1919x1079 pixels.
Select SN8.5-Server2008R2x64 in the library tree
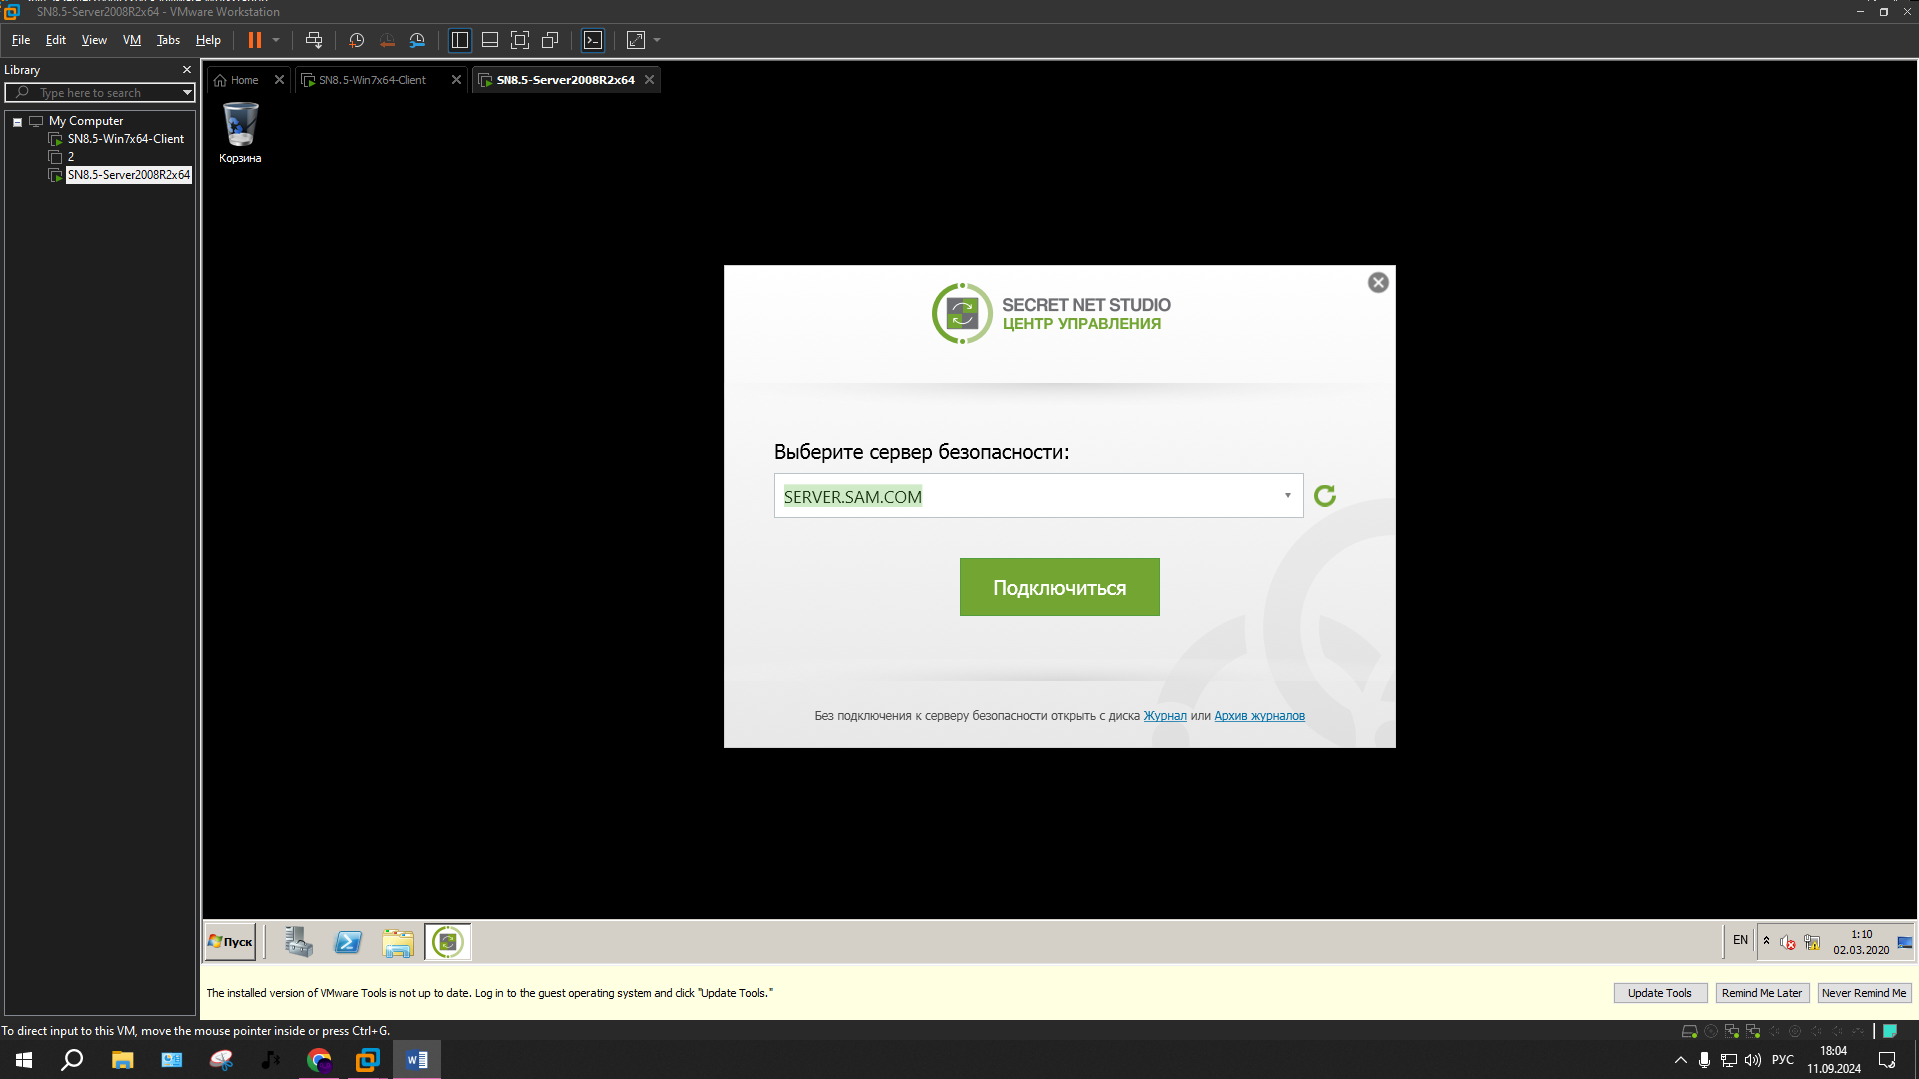pos(129,175)
